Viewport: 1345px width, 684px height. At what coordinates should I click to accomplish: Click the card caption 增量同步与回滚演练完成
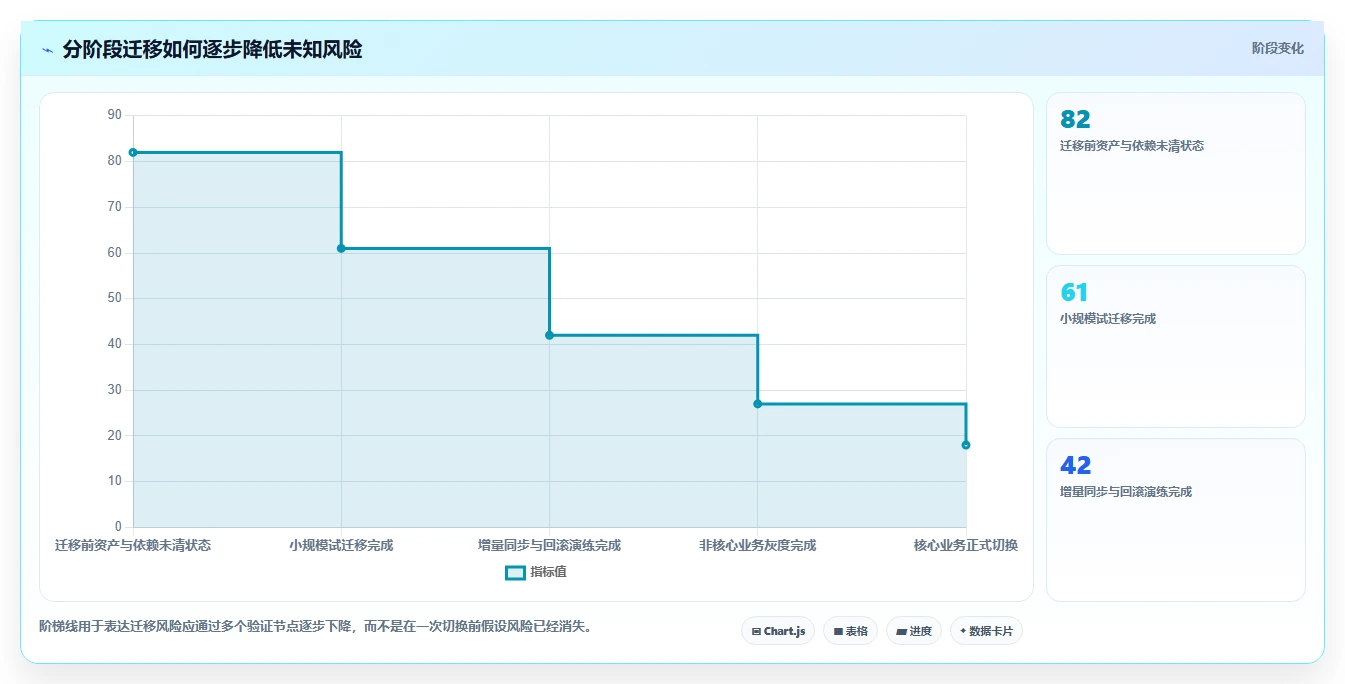pyautogui.click(x=1126, y=492)
